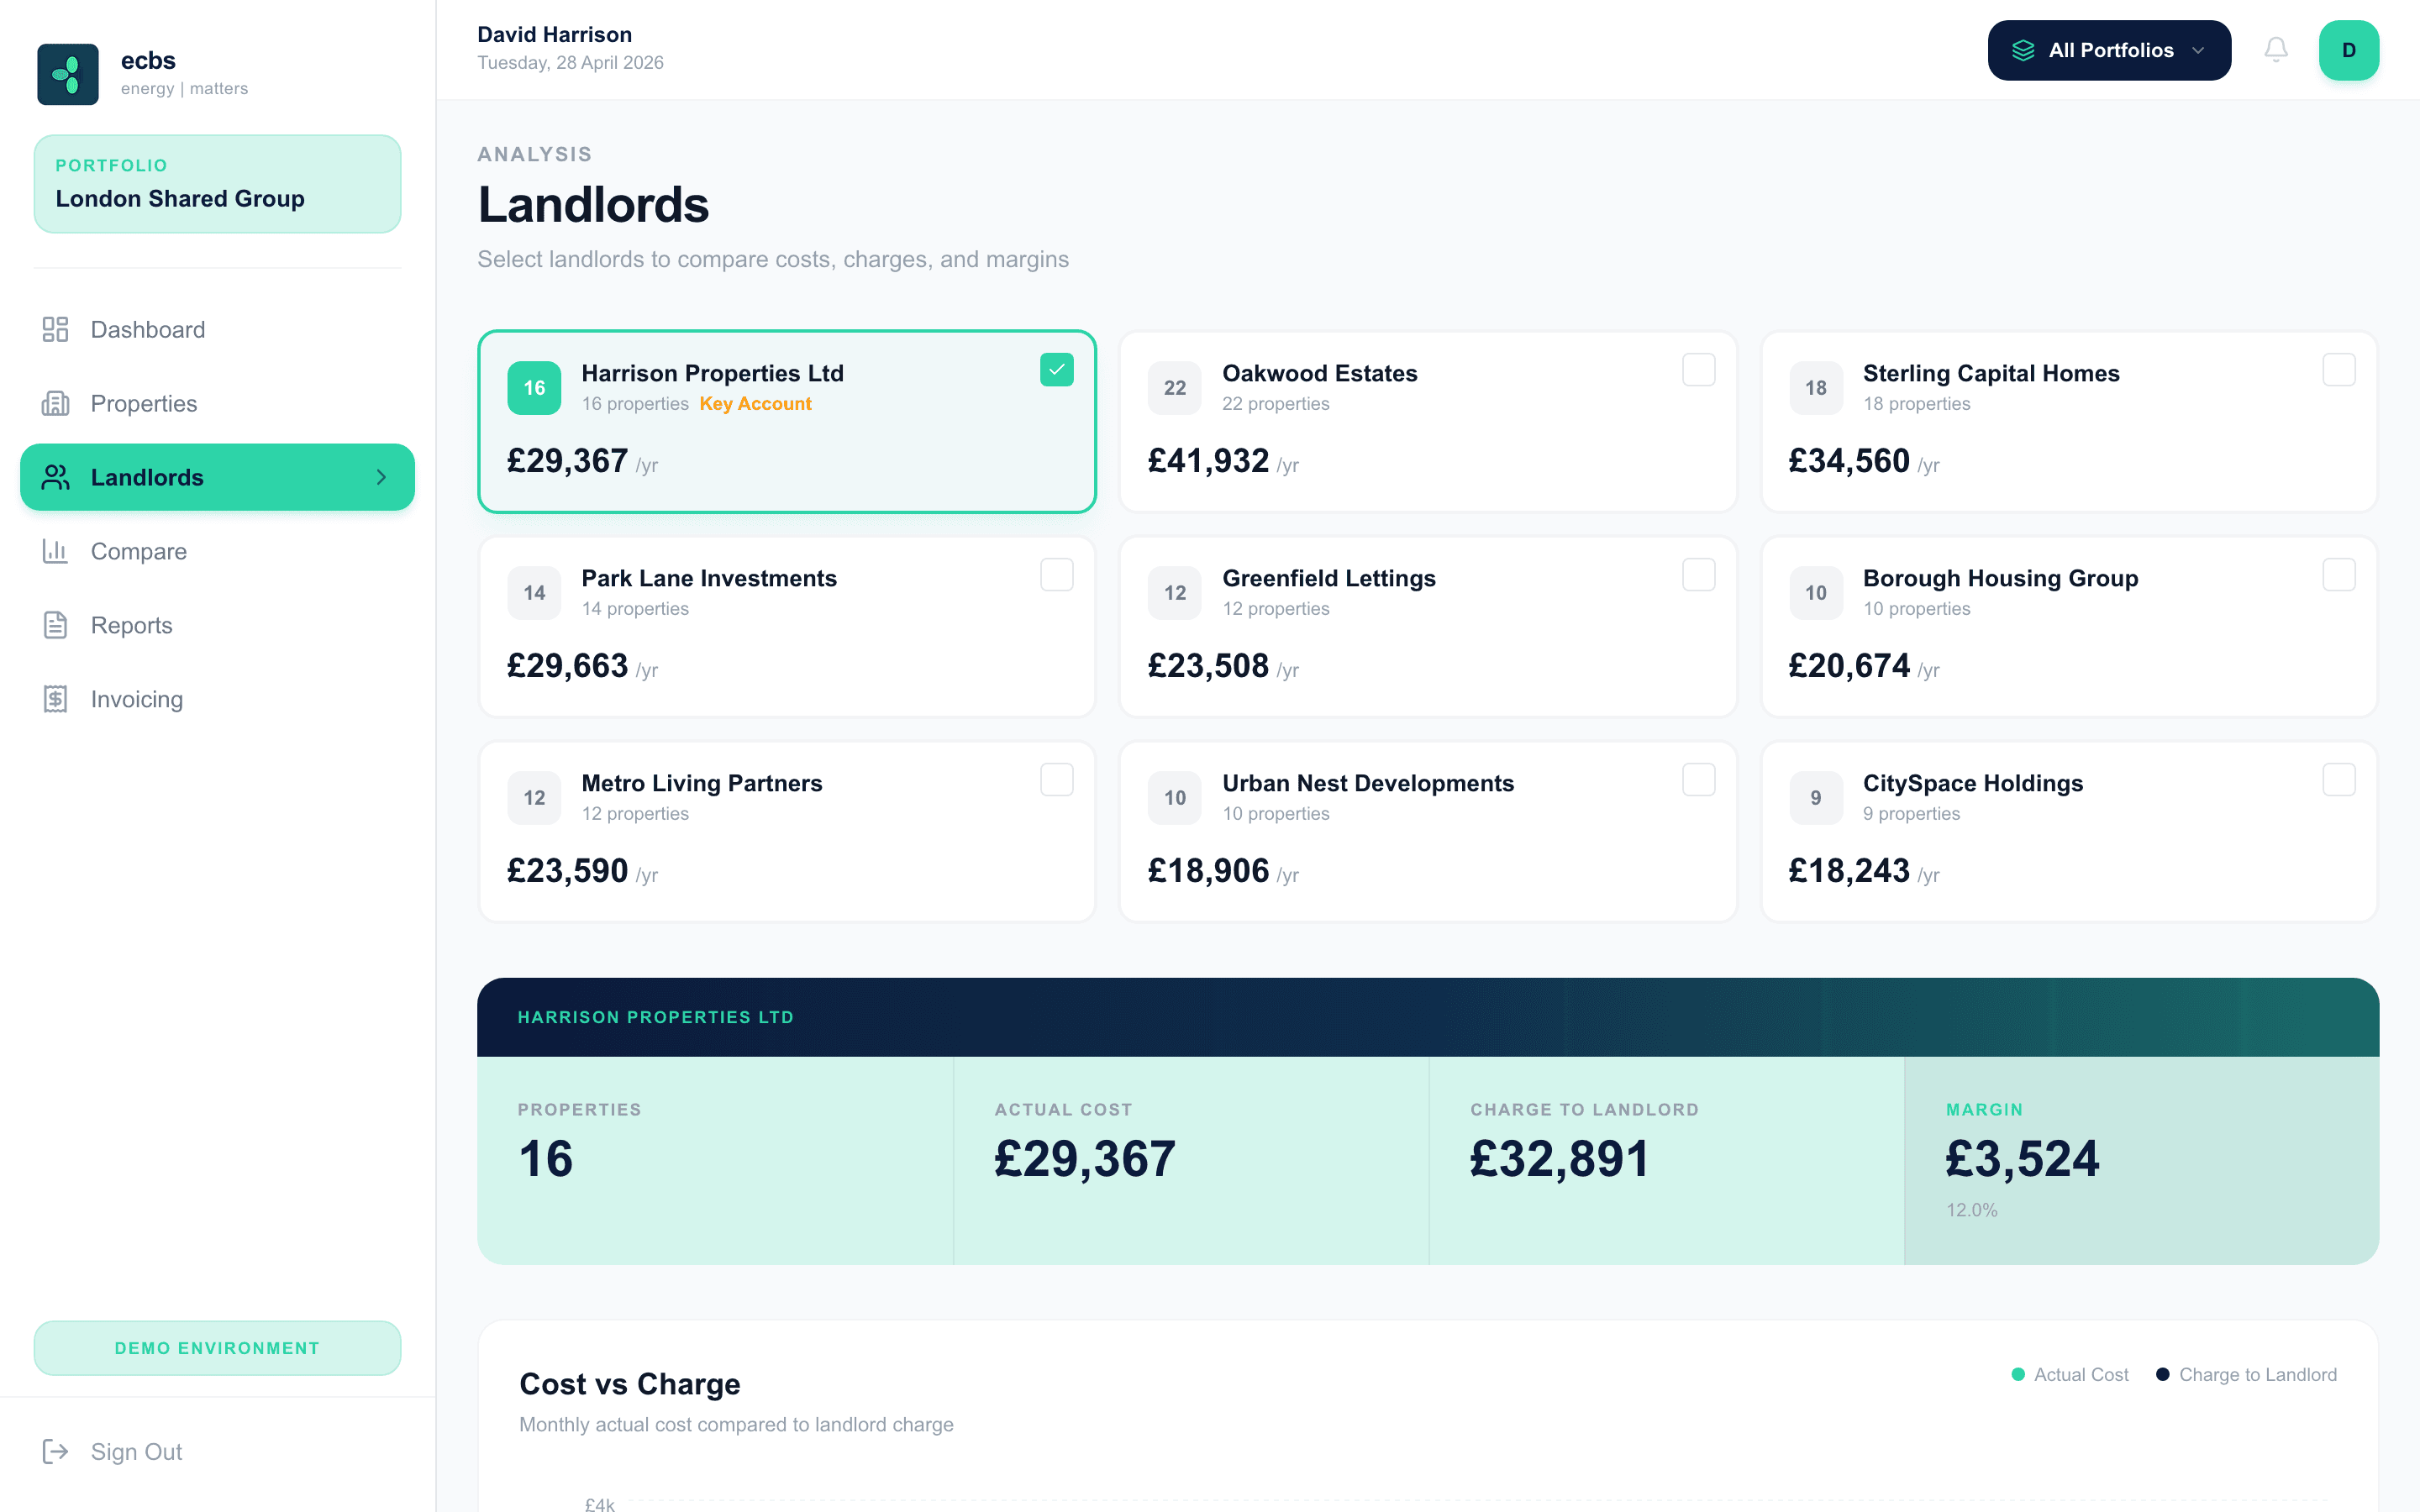The height and width of the screenshot is (1512, 2420).
Task: Click the 18 badge on Sterling Capital Homes
Action: click(x=1816, y=388)
